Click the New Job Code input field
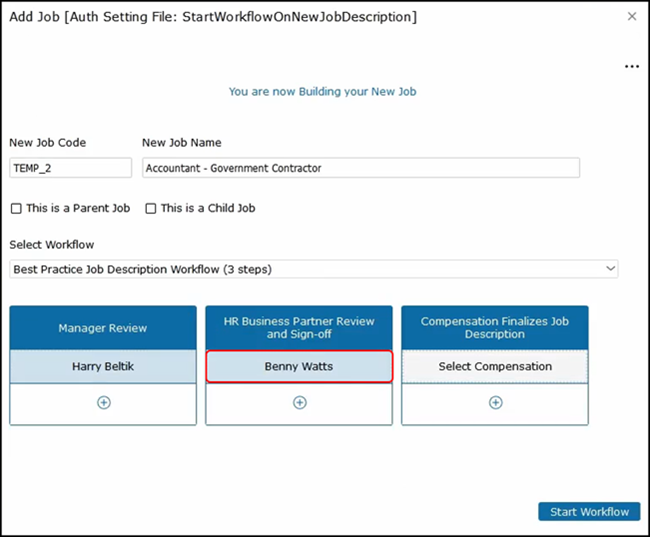650x537 pixels. [x=70, y=169]
